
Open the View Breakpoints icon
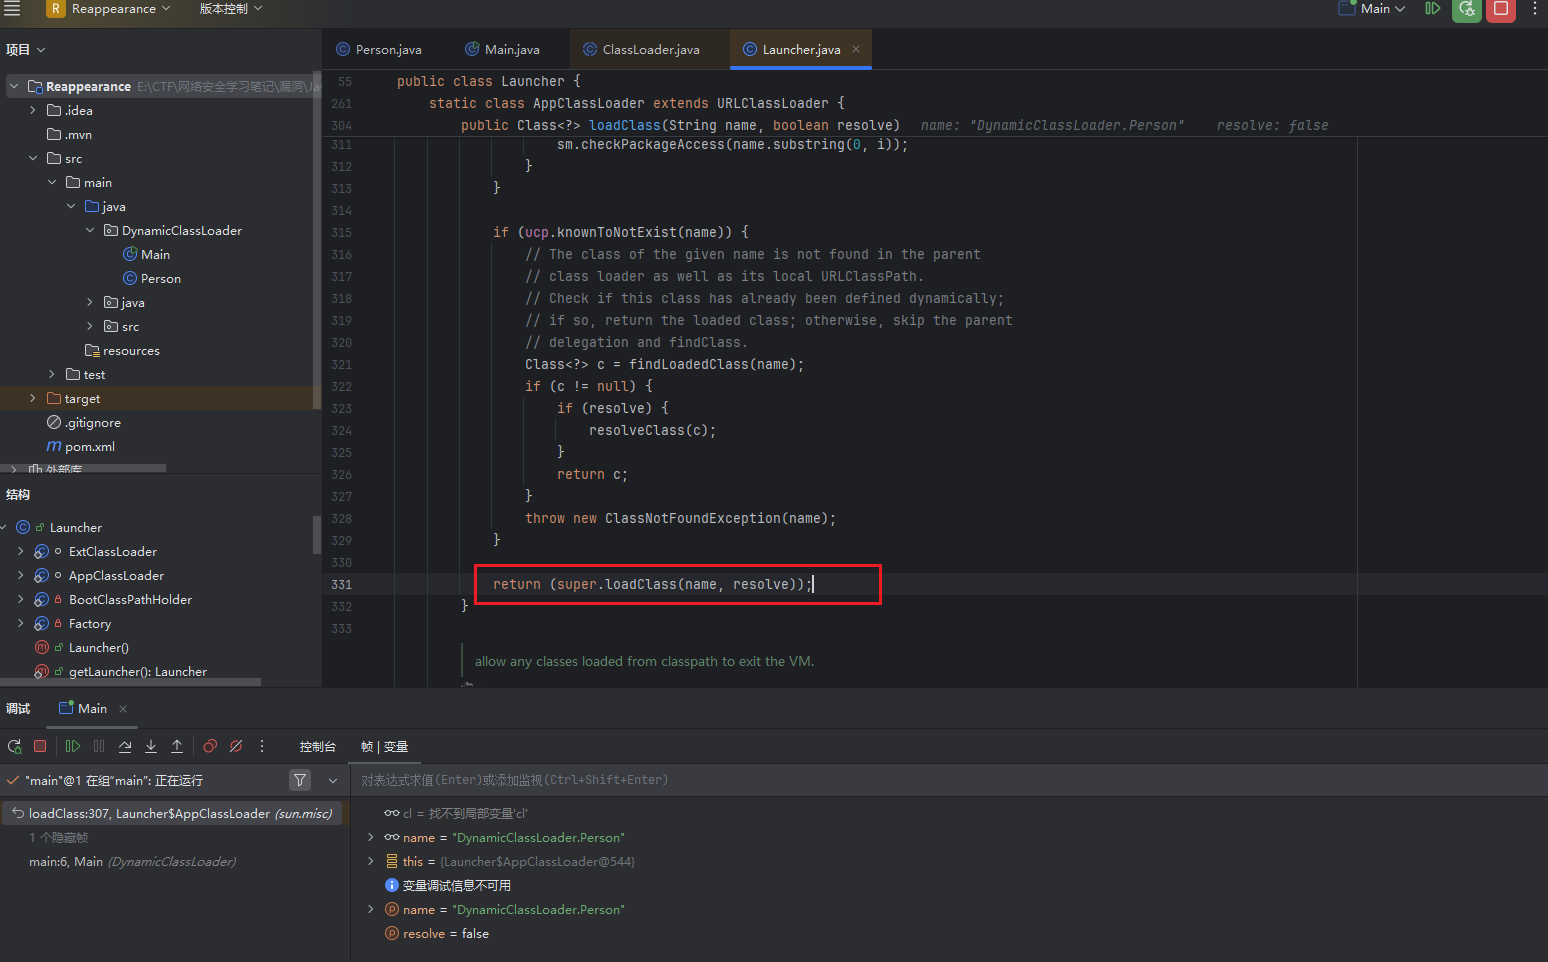tap(210, 746)
